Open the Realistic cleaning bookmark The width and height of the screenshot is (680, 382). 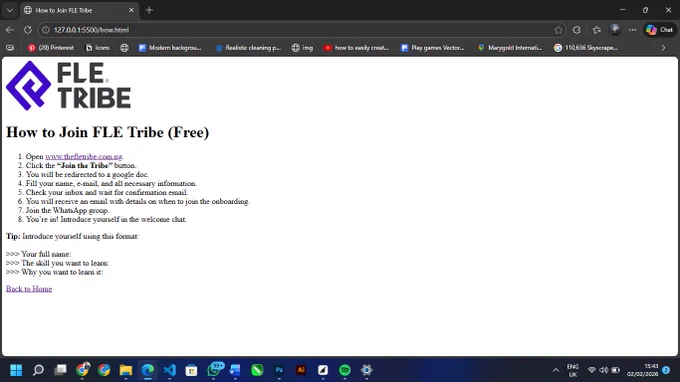(248, 48)
